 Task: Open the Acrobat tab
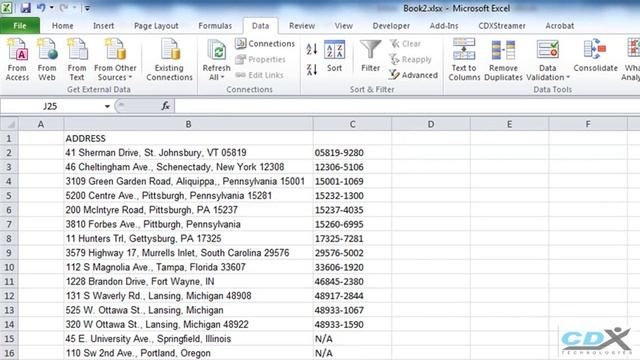click(x=559, y=26)
